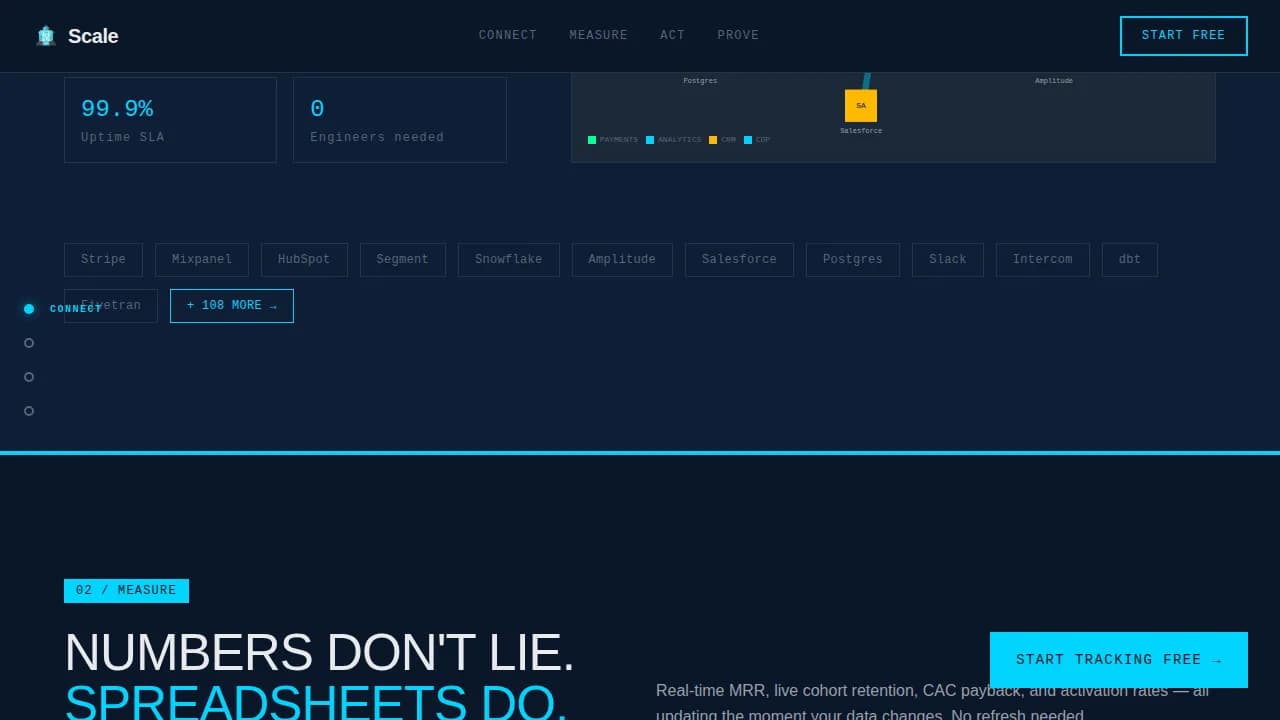Jump to third section dot in side nav
Viewport: 1280px width, 720px height.
(29, 377)
